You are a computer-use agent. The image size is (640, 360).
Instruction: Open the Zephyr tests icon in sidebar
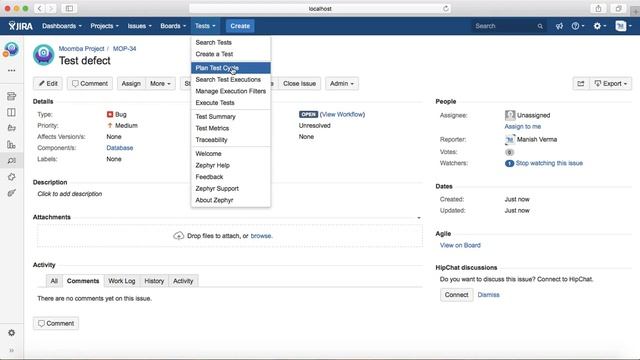(x=11, y=193)
